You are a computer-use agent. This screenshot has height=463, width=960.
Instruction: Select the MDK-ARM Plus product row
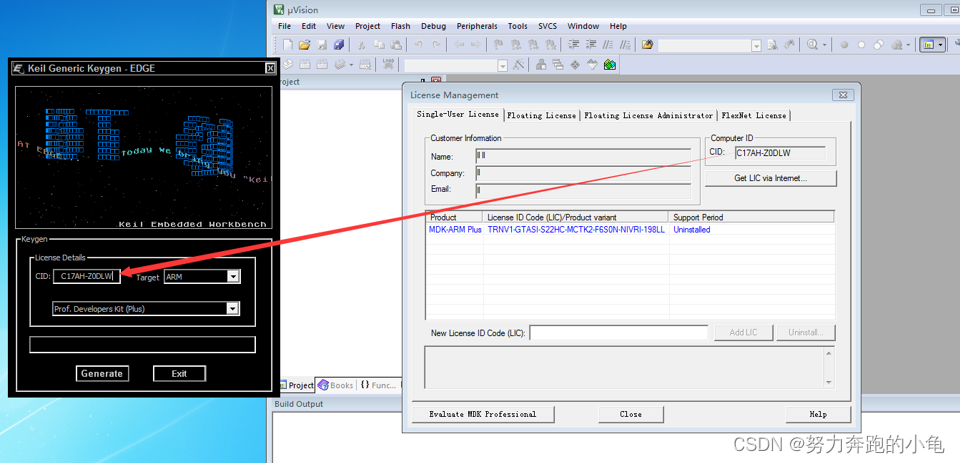click(629, 230)
